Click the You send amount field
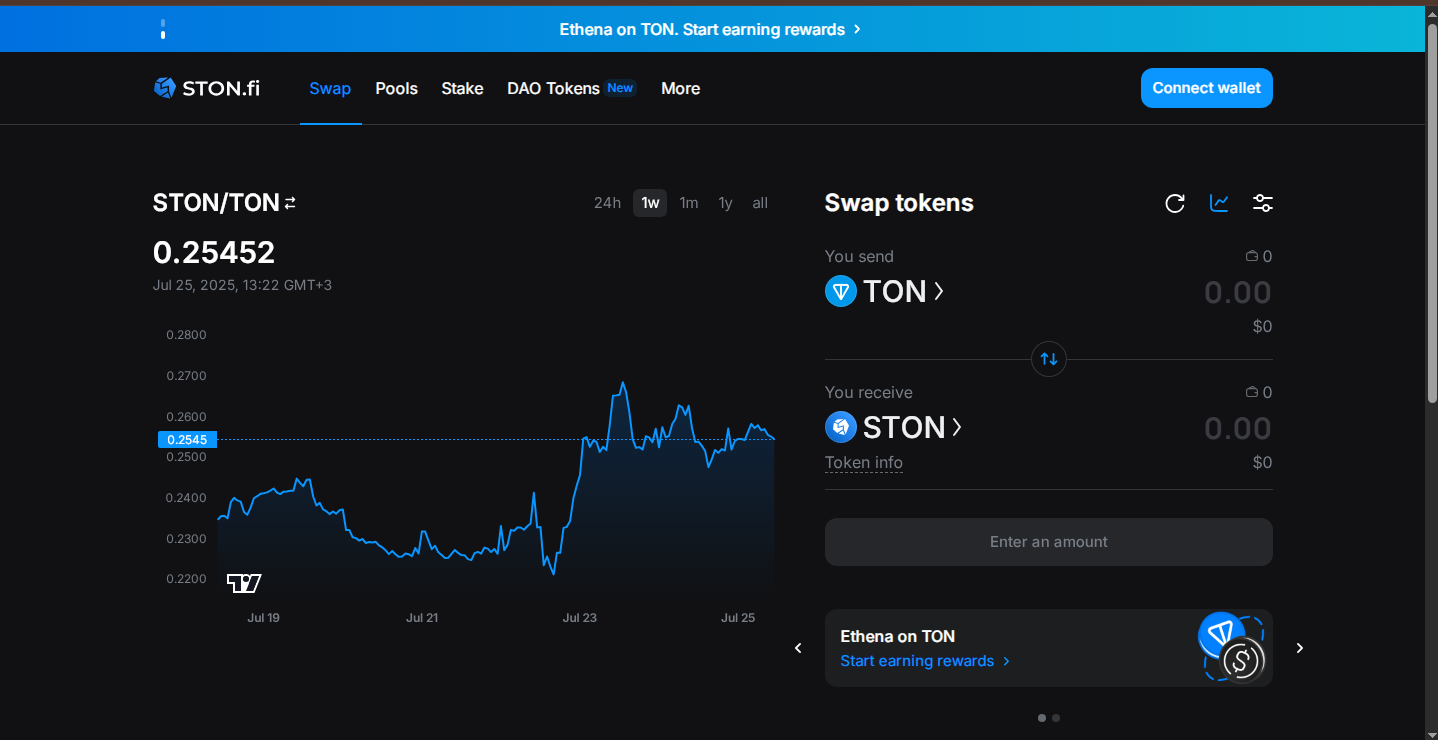The height and width of the screenshot is (740, 1438). pos(1237,292)
